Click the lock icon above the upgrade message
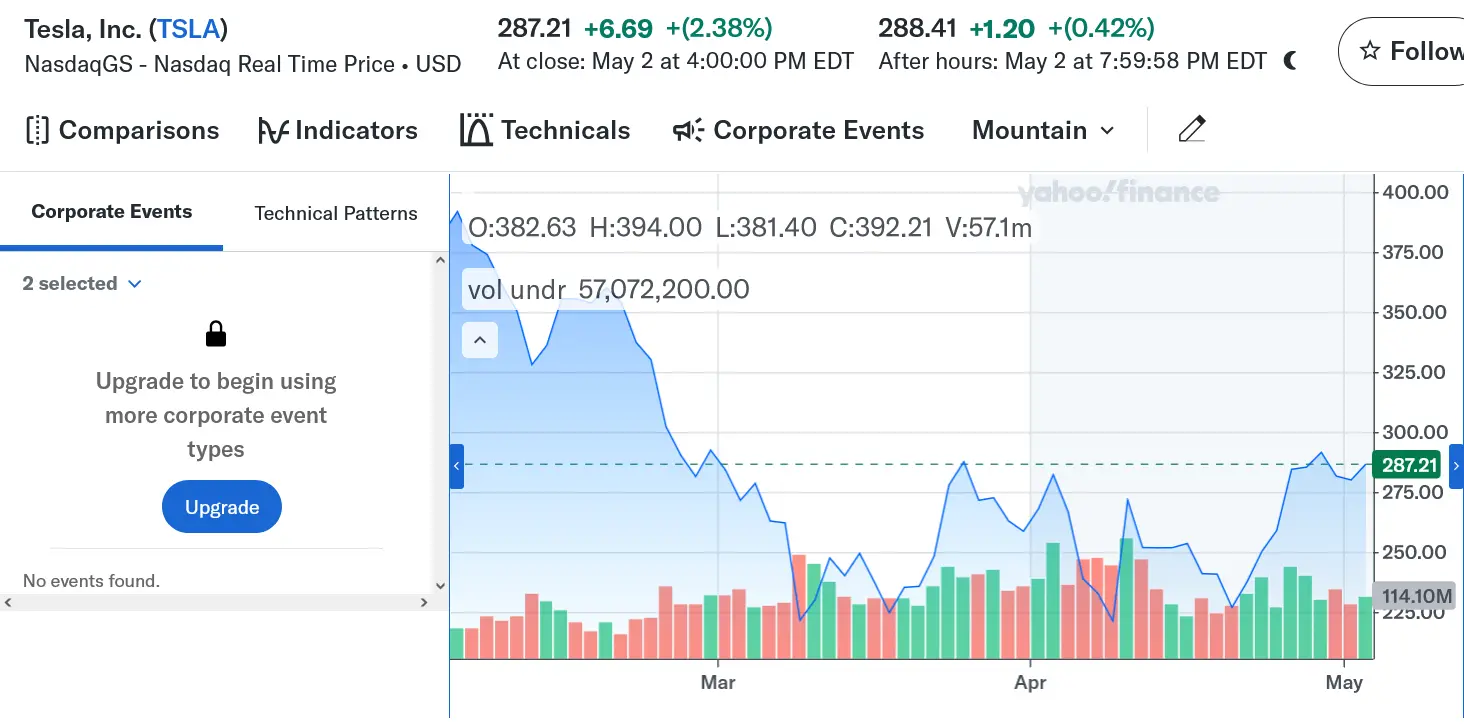1464x724 pixels. tap(216, 334)
